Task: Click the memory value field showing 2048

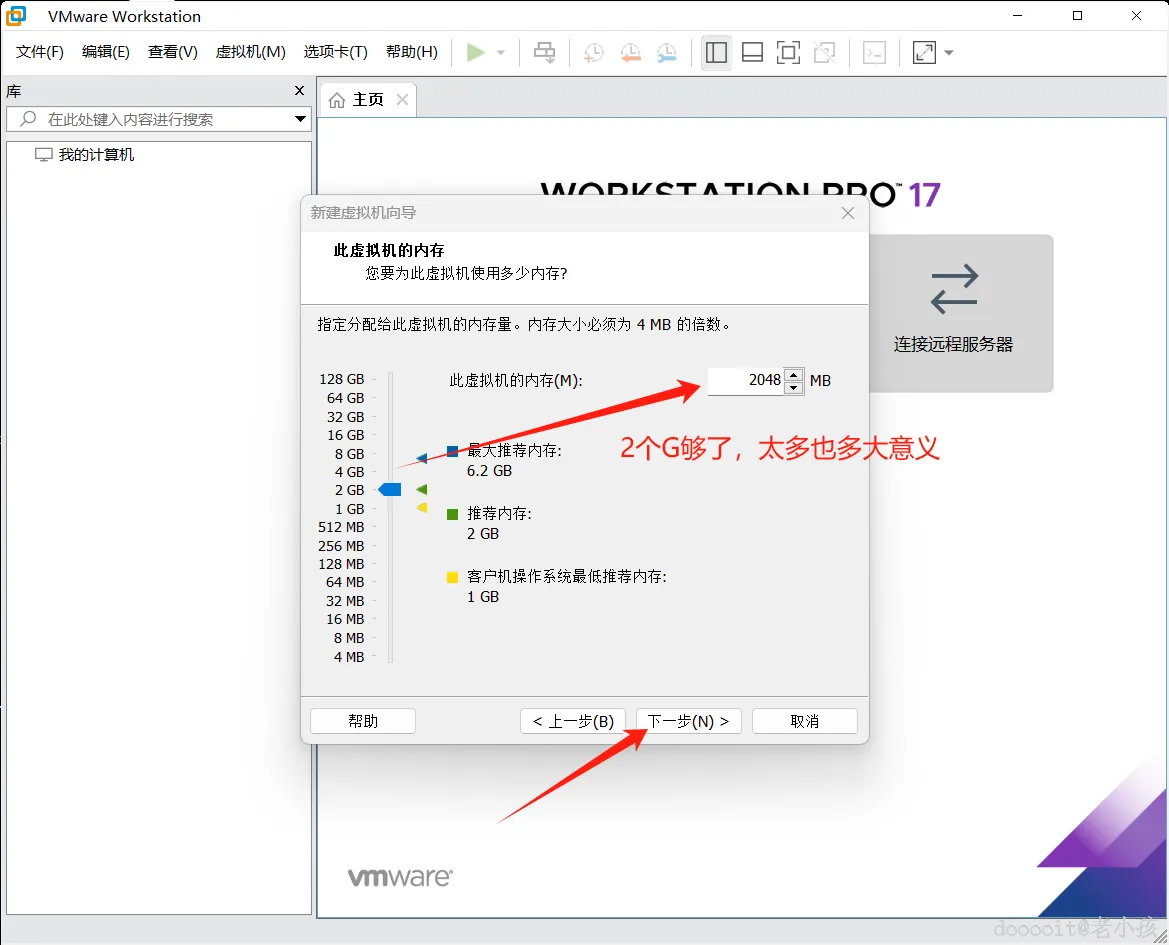Action: click(x=746, y=380)
